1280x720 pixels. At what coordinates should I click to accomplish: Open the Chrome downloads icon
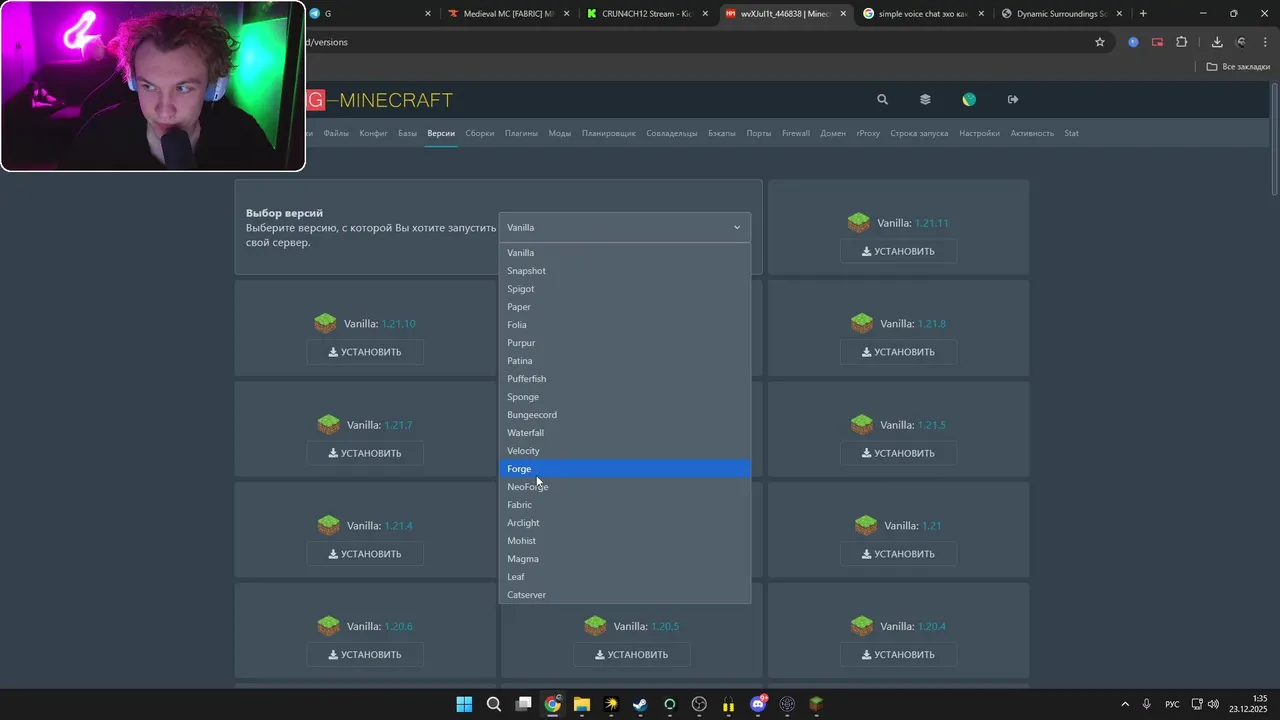(x=1217, y=42)
